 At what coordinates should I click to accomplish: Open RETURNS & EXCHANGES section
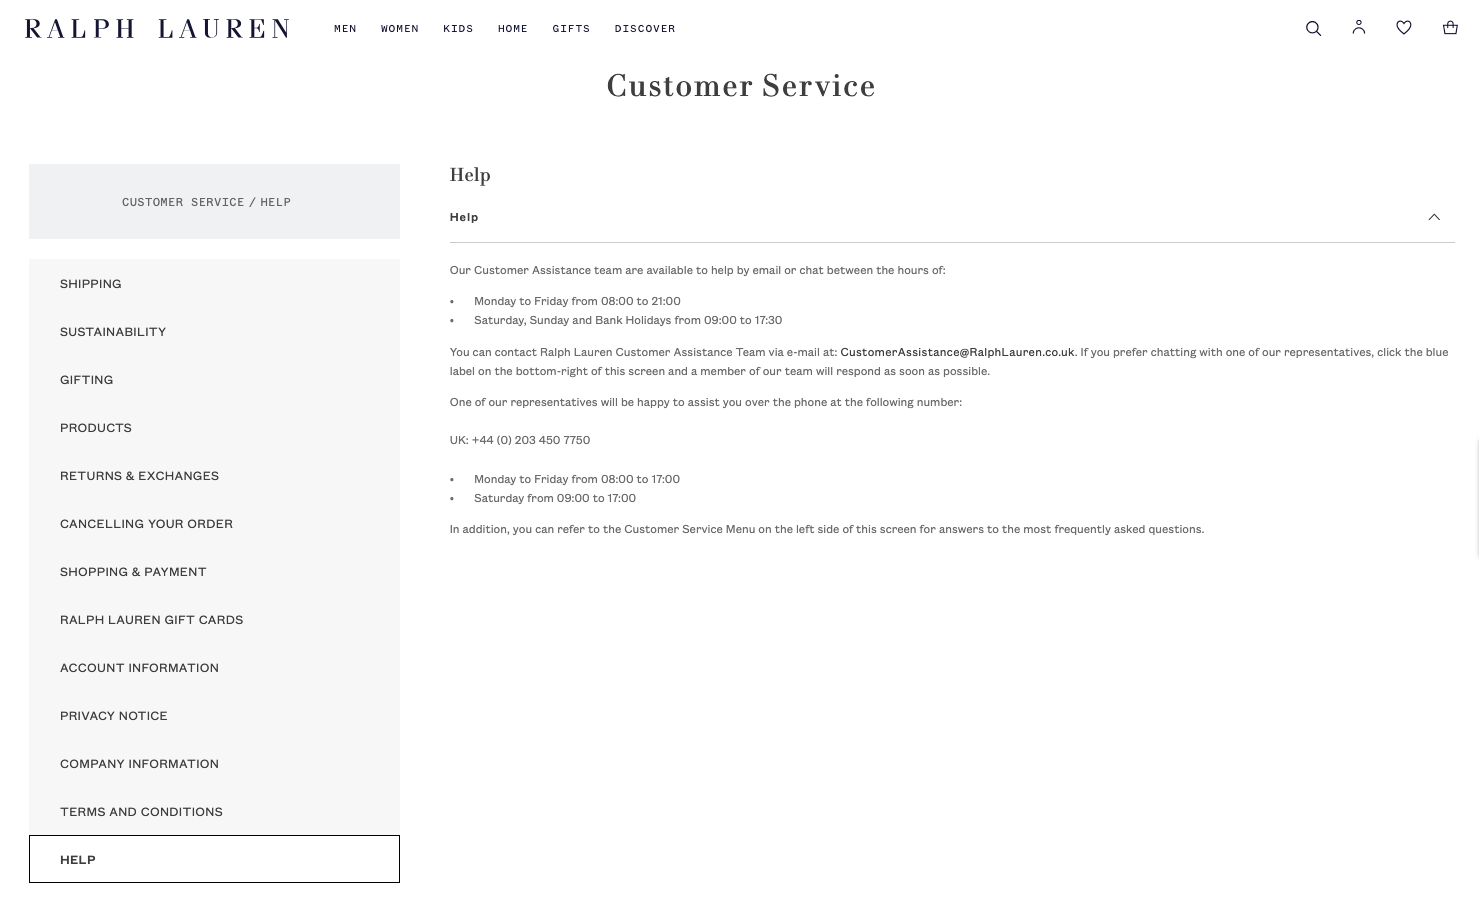pos(139,476)
